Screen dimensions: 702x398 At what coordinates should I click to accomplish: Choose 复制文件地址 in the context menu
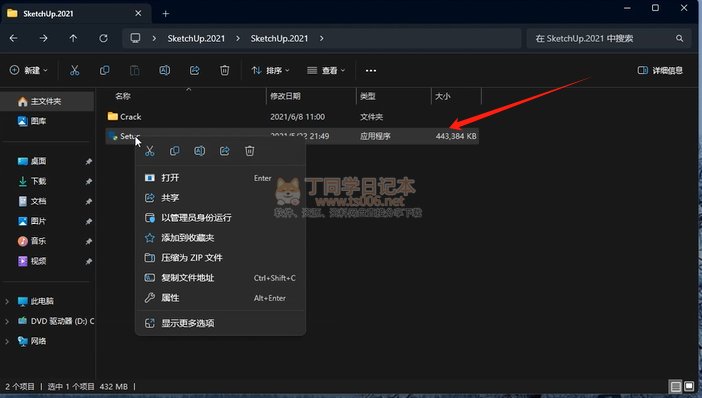220,278
